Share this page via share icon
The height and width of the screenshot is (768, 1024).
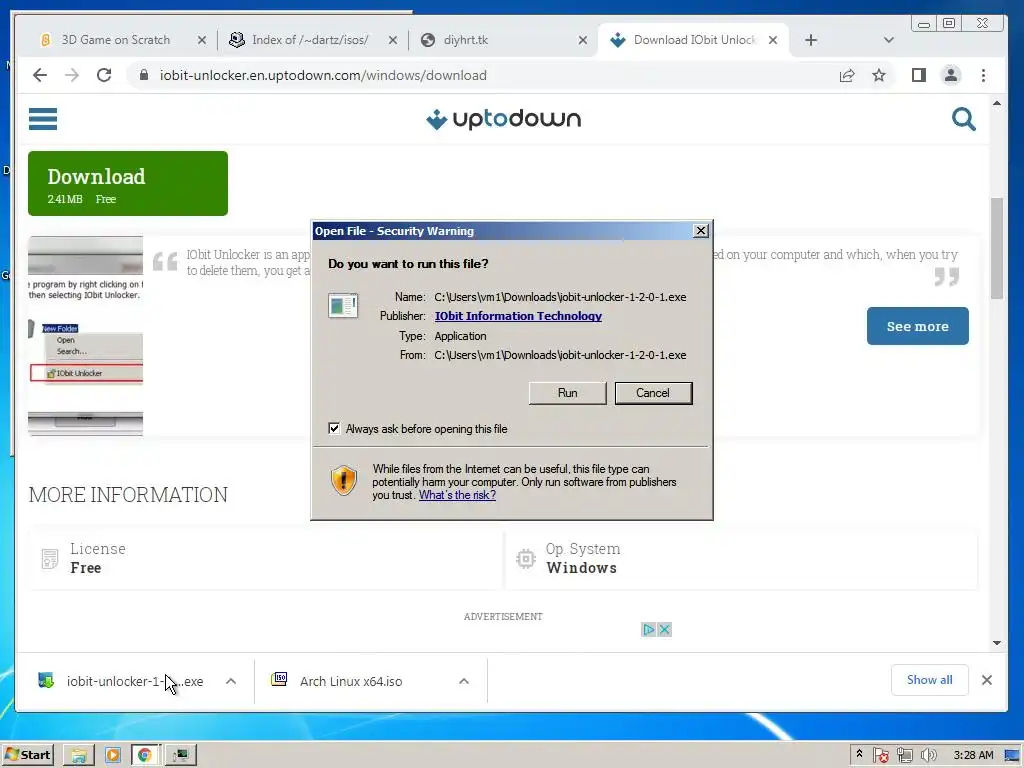[x=847, y=75]
